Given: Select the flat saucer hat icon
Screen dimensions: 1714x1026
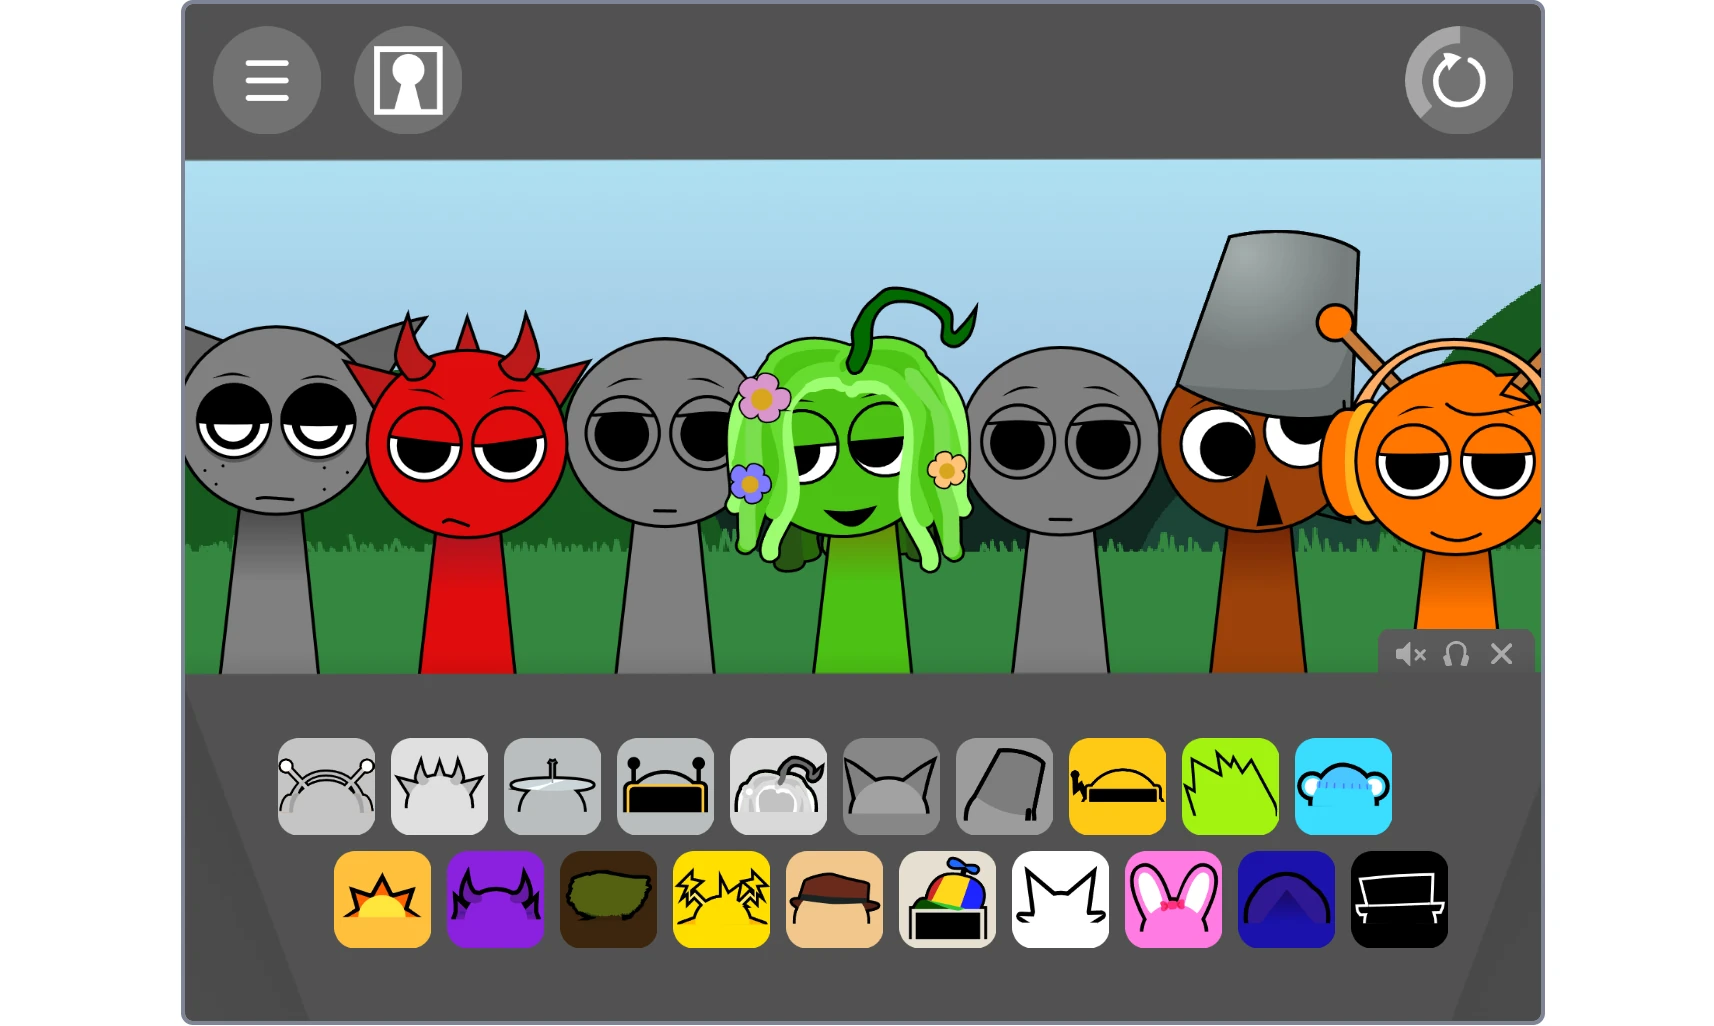Looking at the screenshot, I should click(552, 786).
